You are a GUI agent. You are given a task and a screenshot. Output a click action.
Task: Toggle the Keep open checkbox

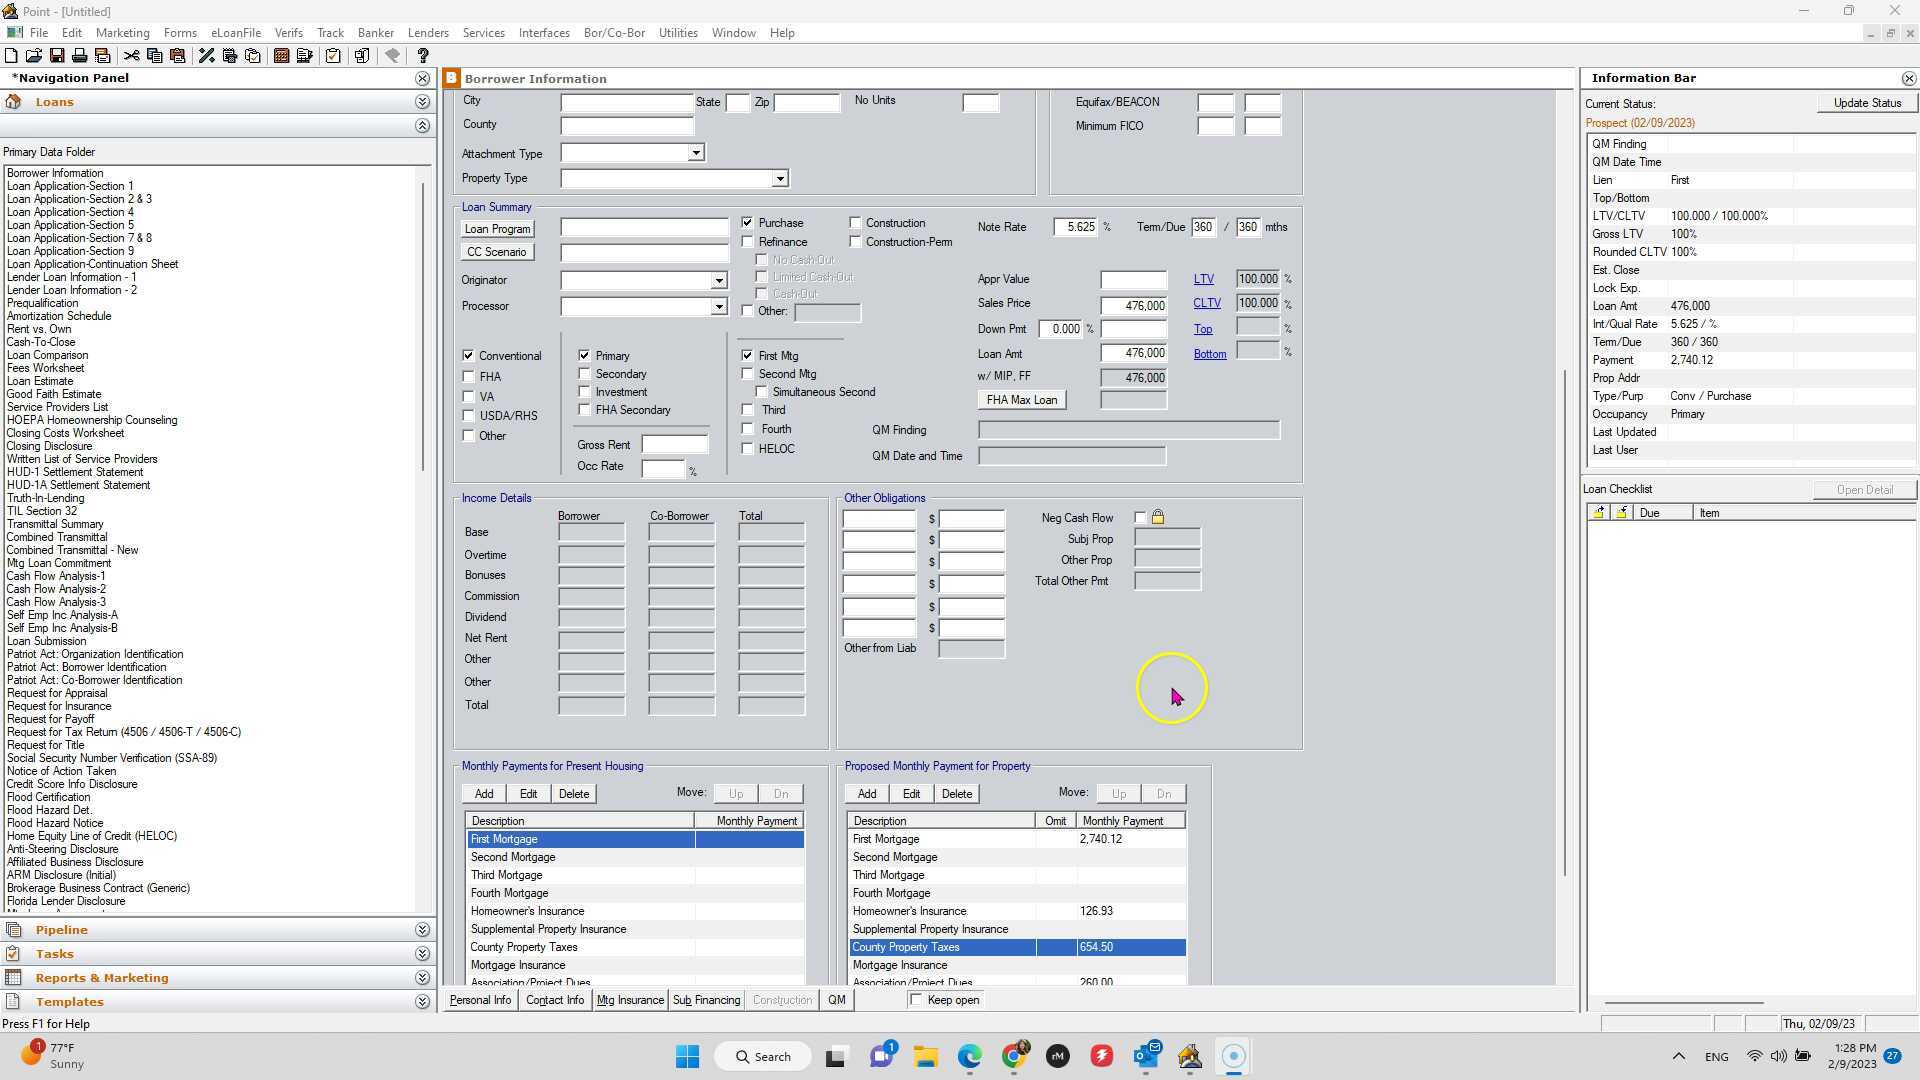pyautogui.click(x=917, y=1000)
